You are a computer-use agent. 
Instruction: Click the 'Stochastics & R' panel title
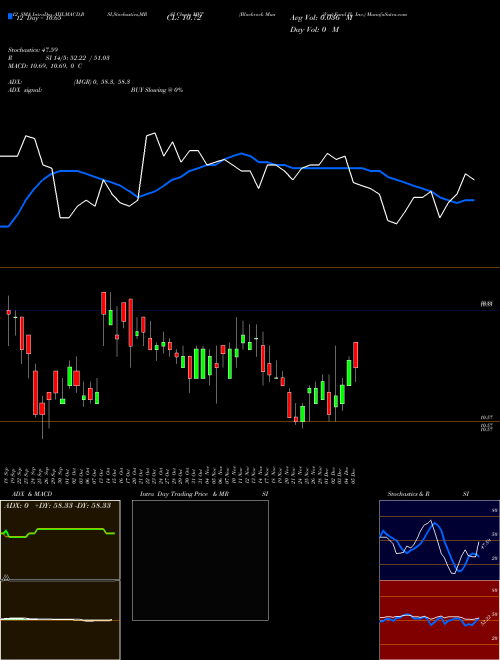click(408, 494)
